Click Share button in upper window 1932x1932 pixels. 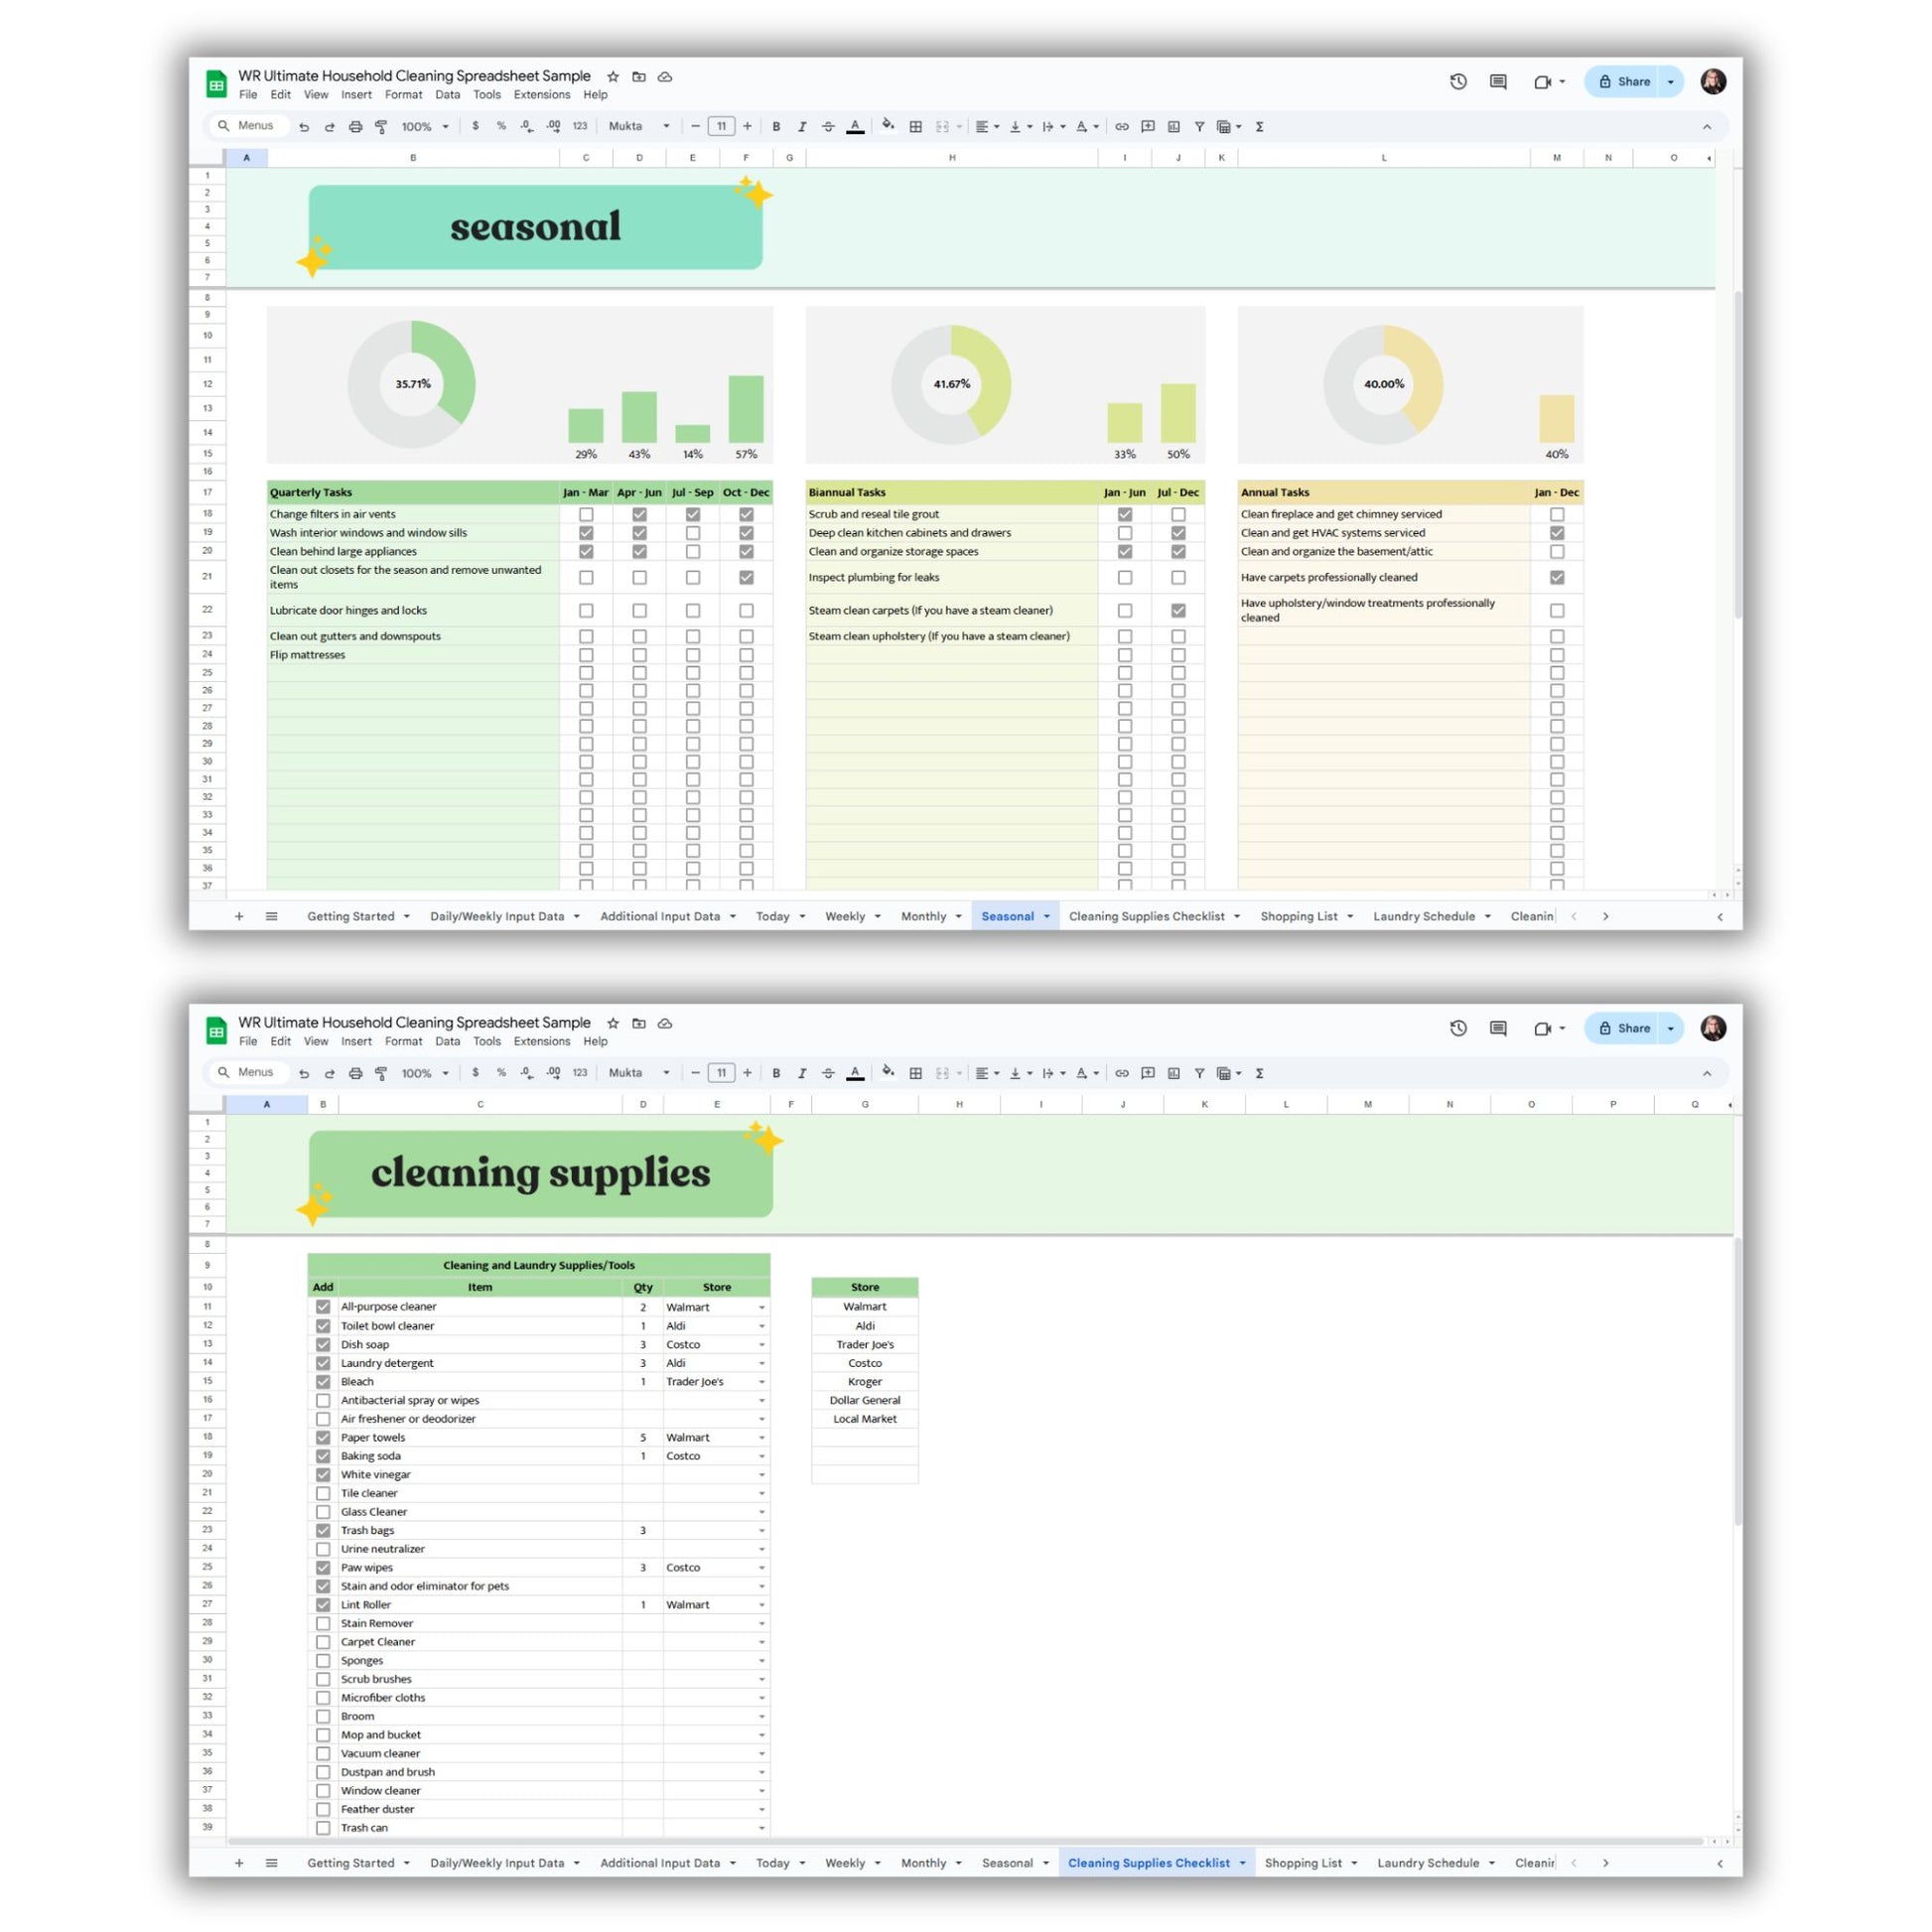tap(1623, 82)
